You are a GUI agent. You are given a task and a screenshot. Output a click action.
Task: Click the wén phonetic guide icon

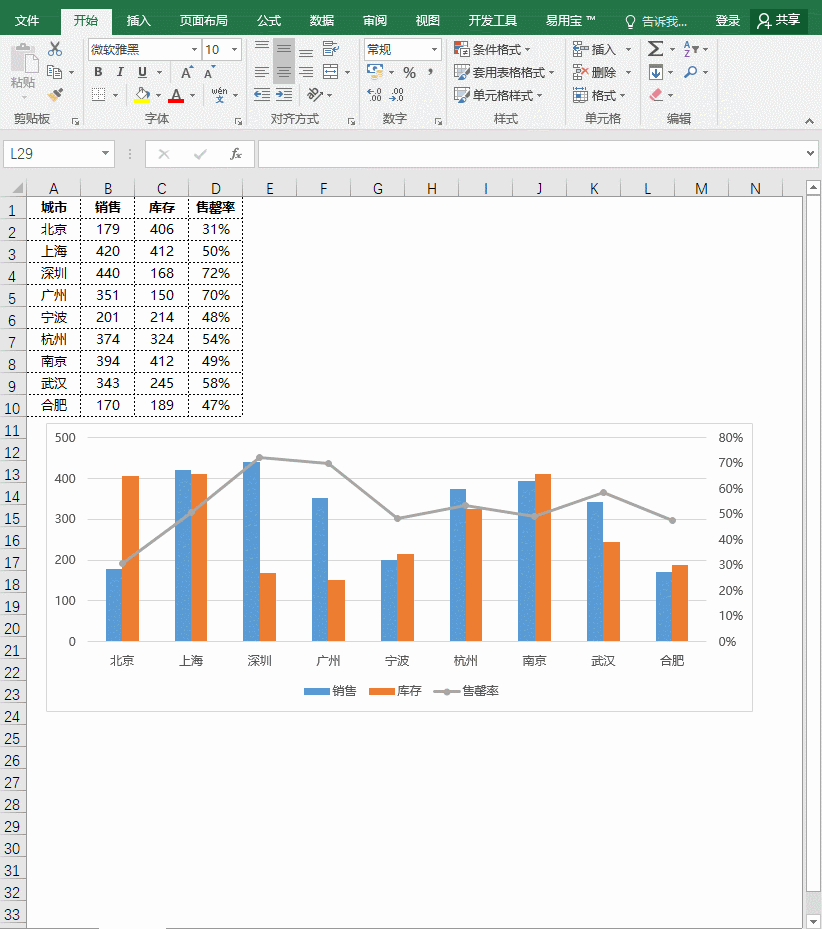219,95
